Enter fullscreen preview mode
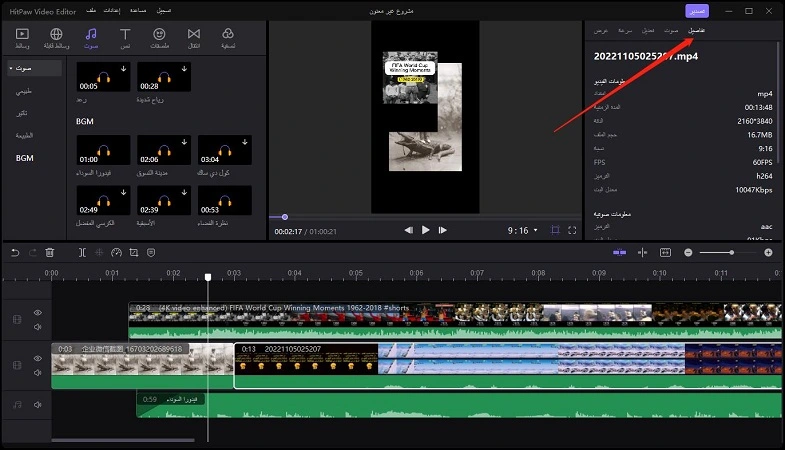785x450 pixels. (x=572, y=230)
